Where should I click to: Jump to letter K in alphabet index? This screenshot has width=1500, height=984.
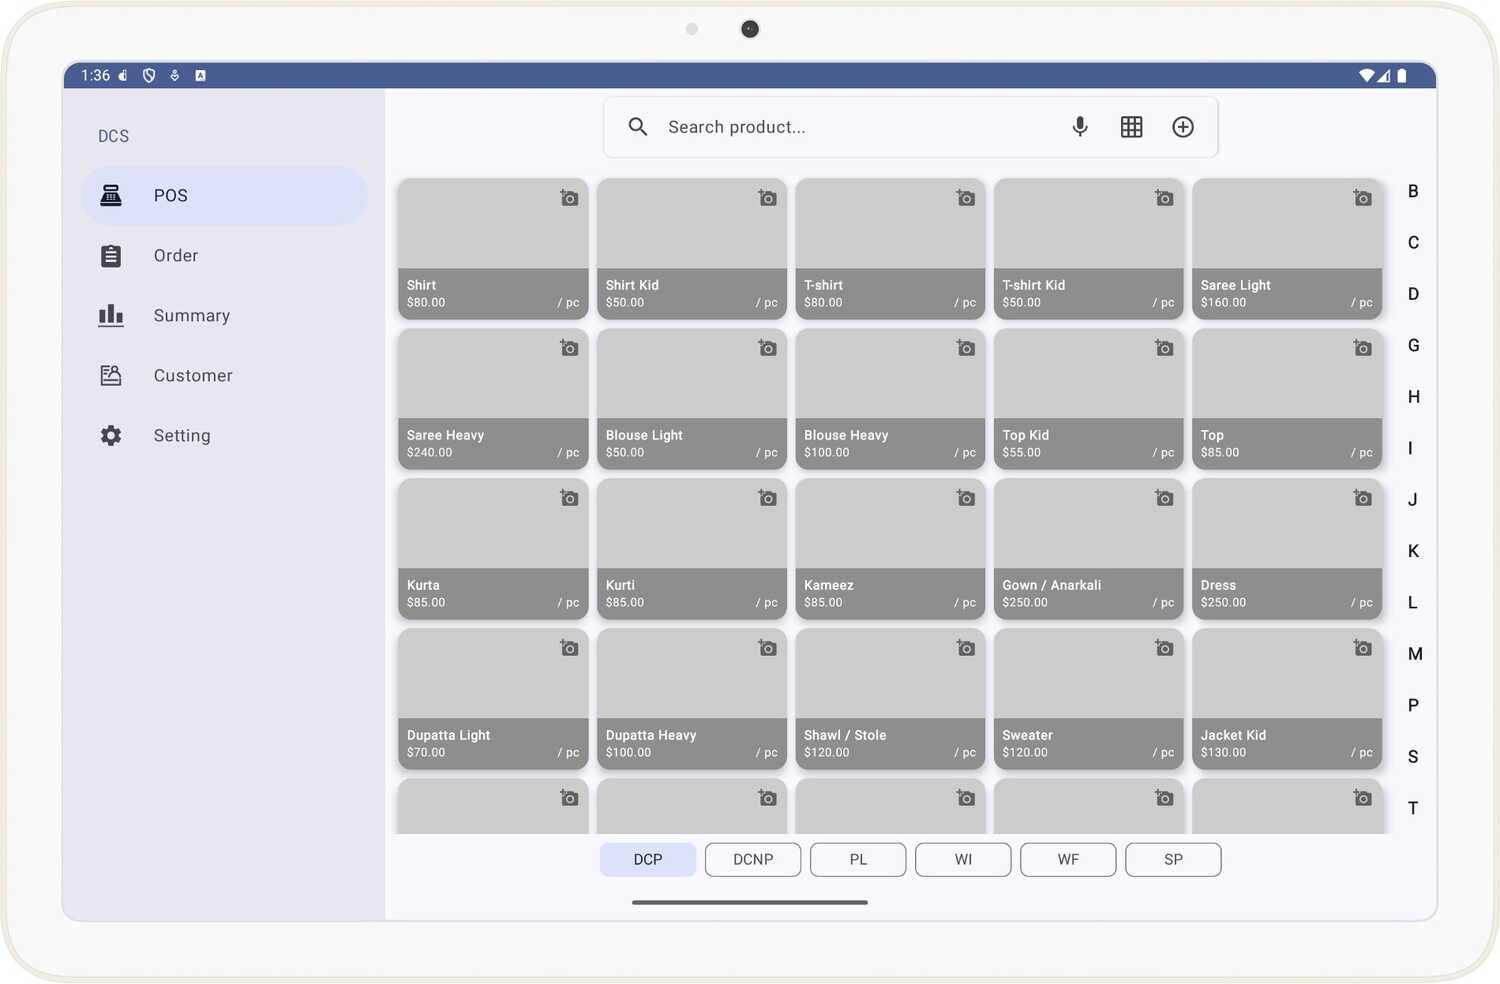click(x=1413, y=551)
